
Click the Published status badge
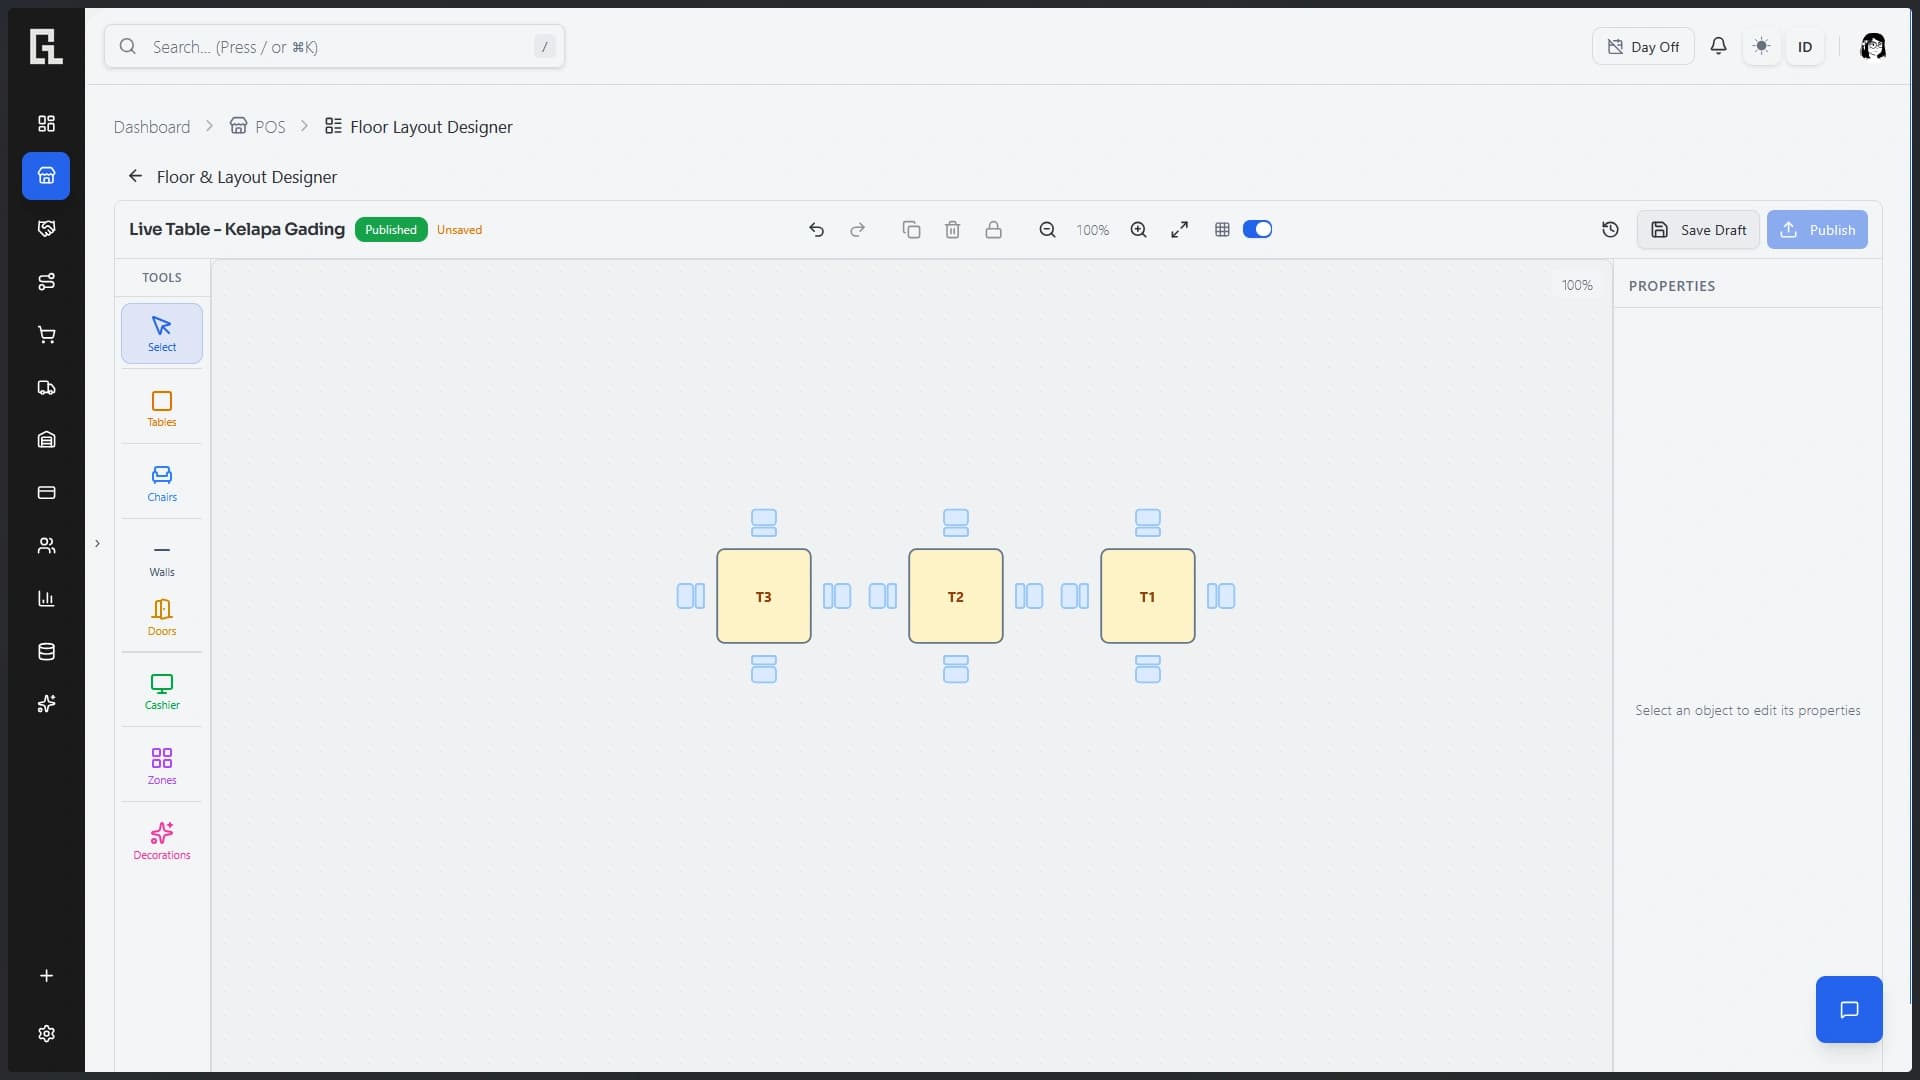click(391, 230)
